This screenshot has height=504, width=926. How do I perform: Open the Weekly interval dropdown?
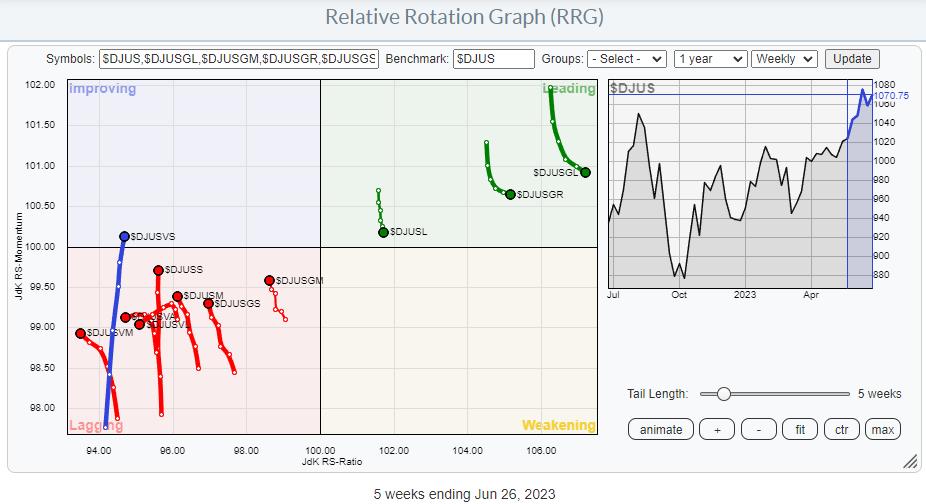click(784, 59)
